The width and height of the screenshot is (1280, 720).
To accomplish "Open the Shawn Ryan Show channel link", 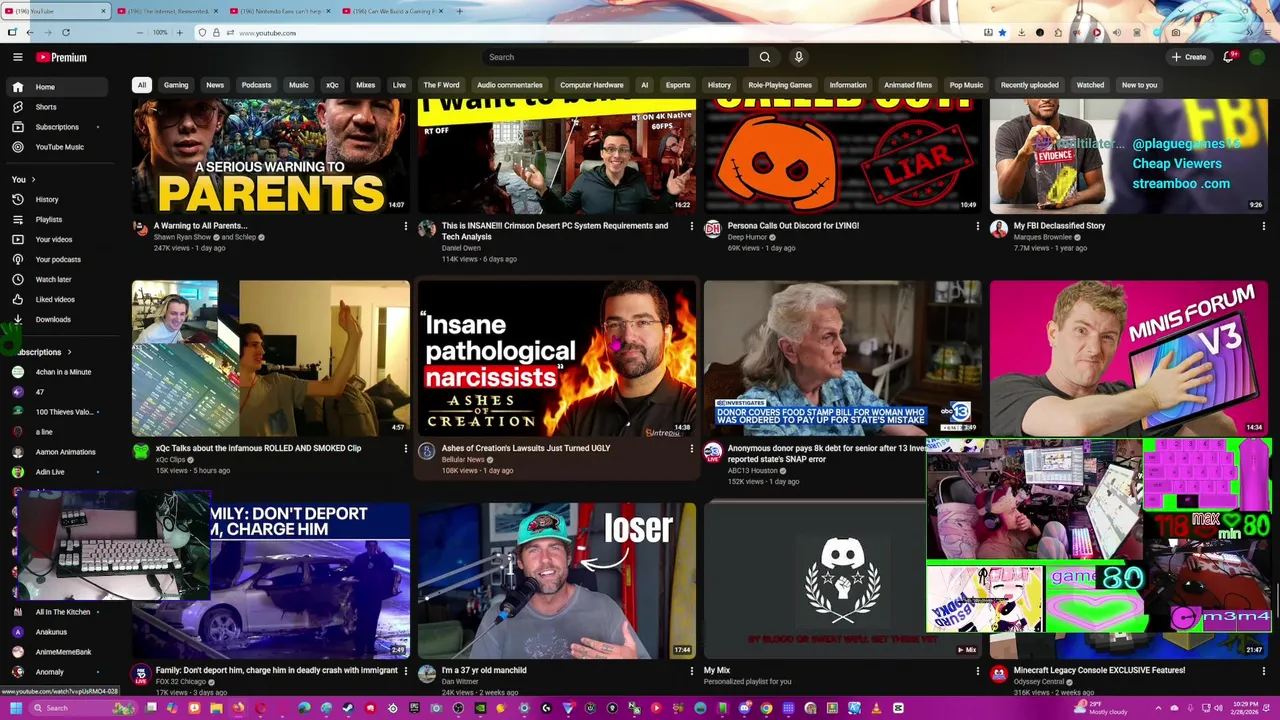I will [x=182, y=237].
